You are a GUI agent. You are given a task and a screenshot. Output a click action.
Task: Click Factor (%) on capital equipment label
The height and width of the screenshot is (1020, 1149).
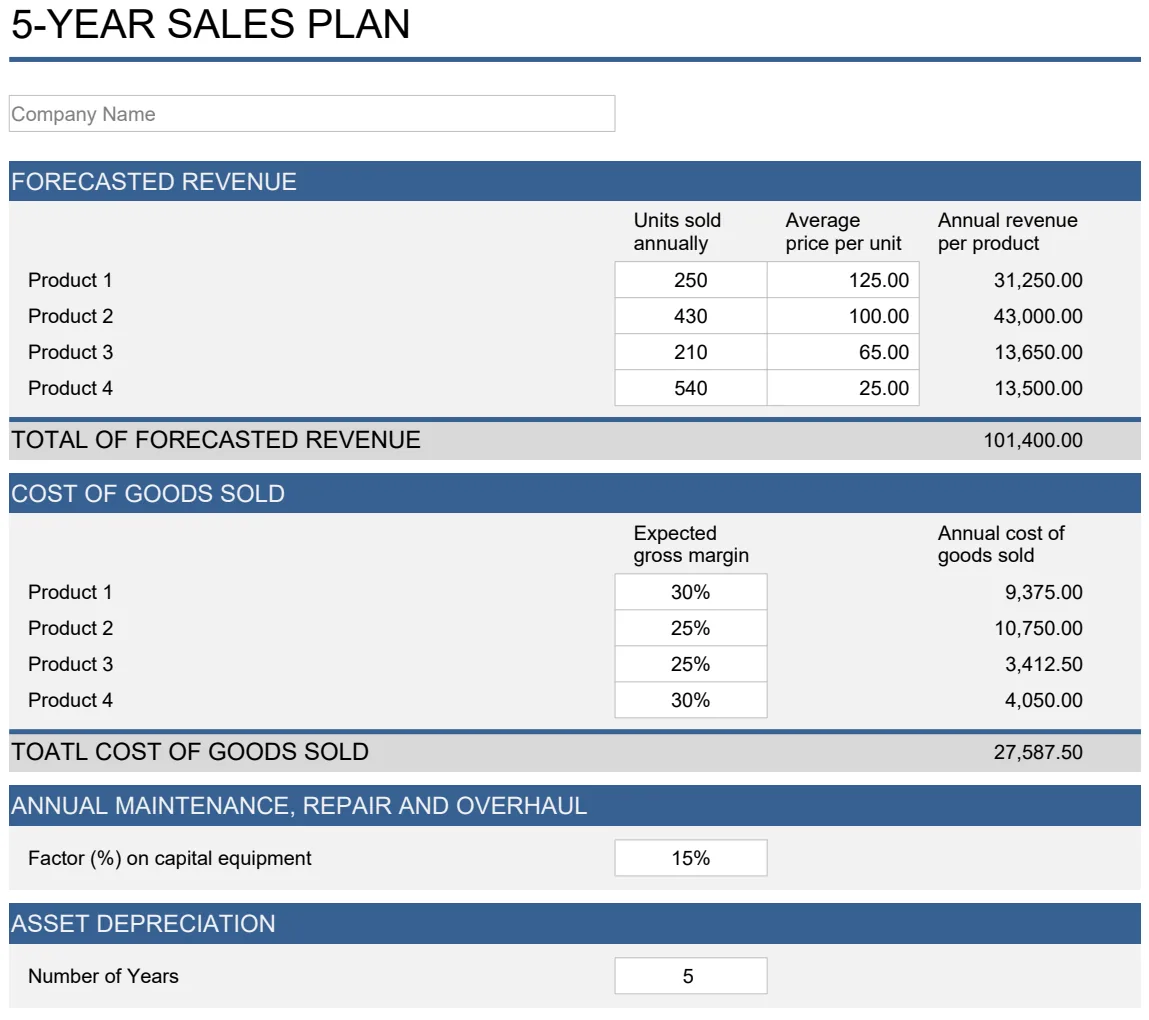tap(169, 858)
